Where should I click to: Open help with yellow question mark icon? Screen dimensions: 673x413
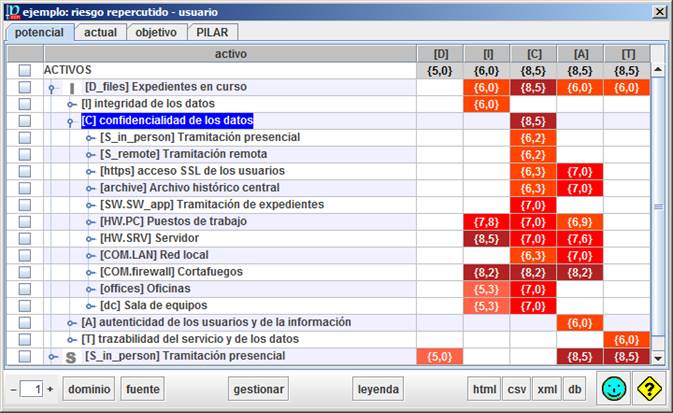[x=650, y=389]
